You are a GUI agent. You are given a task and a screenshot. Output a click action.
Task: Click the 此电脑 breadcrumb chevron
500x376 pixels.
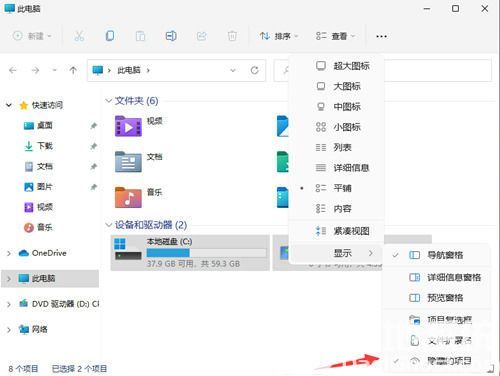148,70
